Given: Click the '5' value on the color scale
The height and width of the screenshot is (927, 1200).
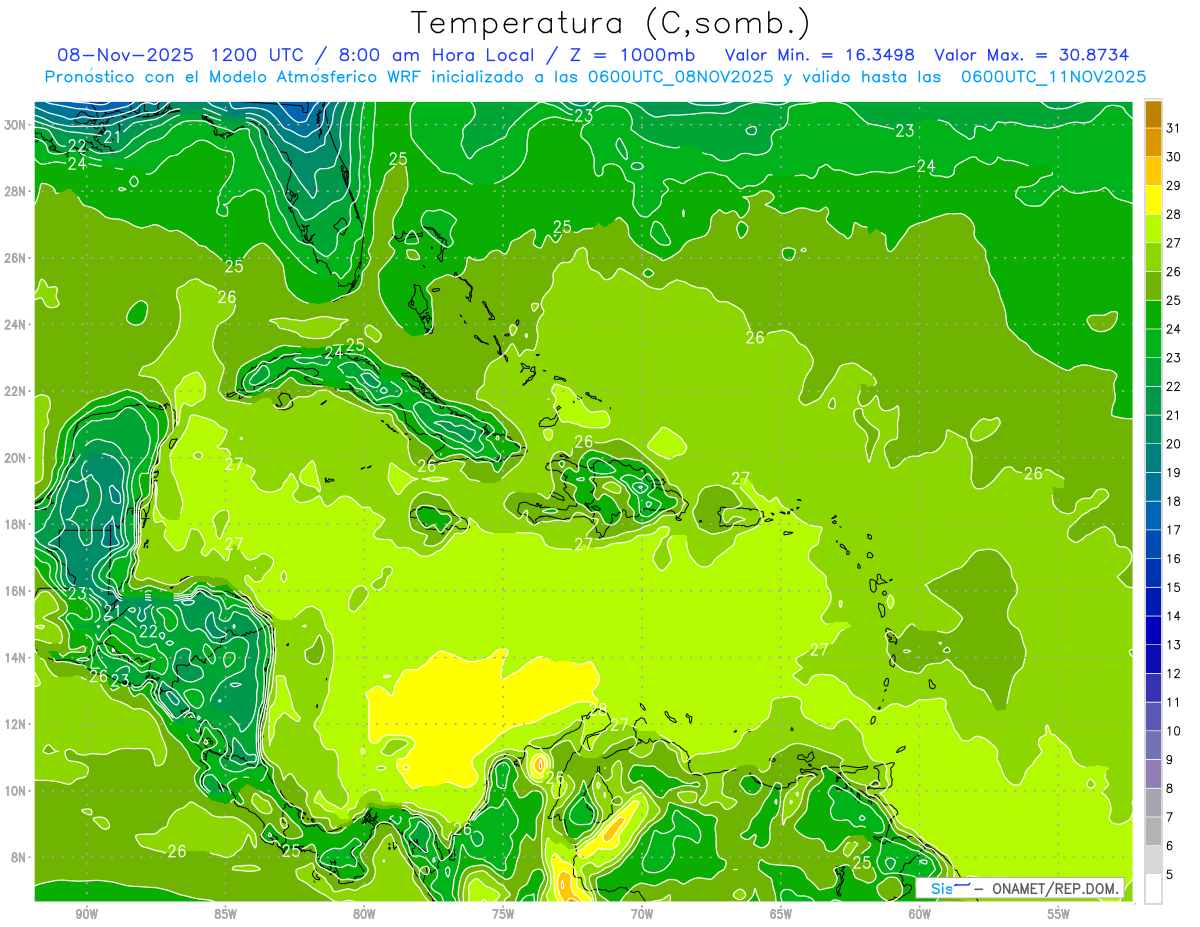Looking at the screenshot, I should pos(1171,874).
